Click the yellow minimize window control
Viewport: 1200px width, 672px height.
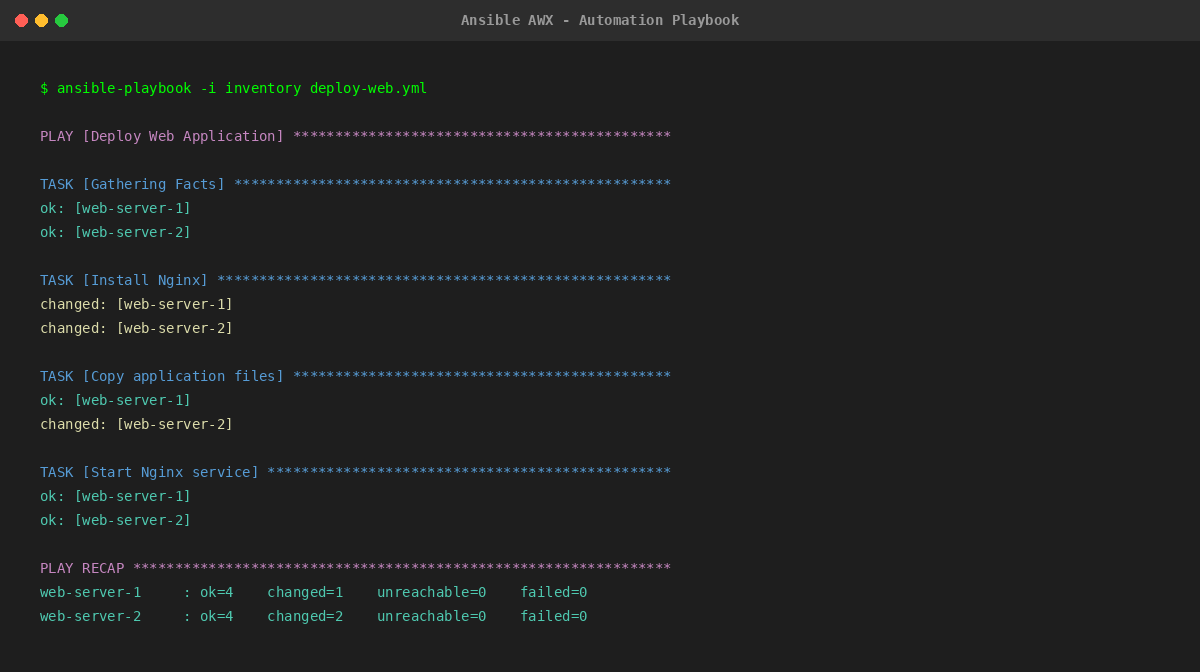41,19
